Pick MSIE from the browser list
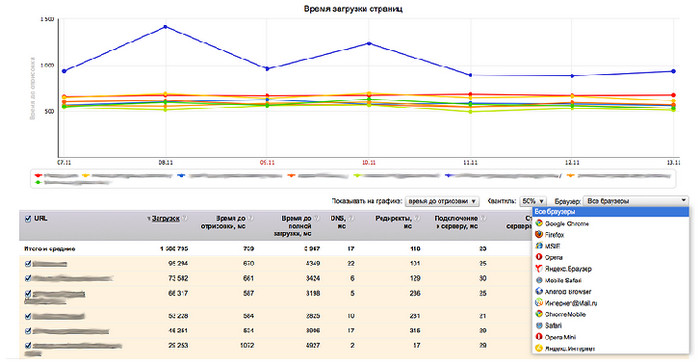The height and width of the screenshot is (364, 700). (x=552, y=246)
